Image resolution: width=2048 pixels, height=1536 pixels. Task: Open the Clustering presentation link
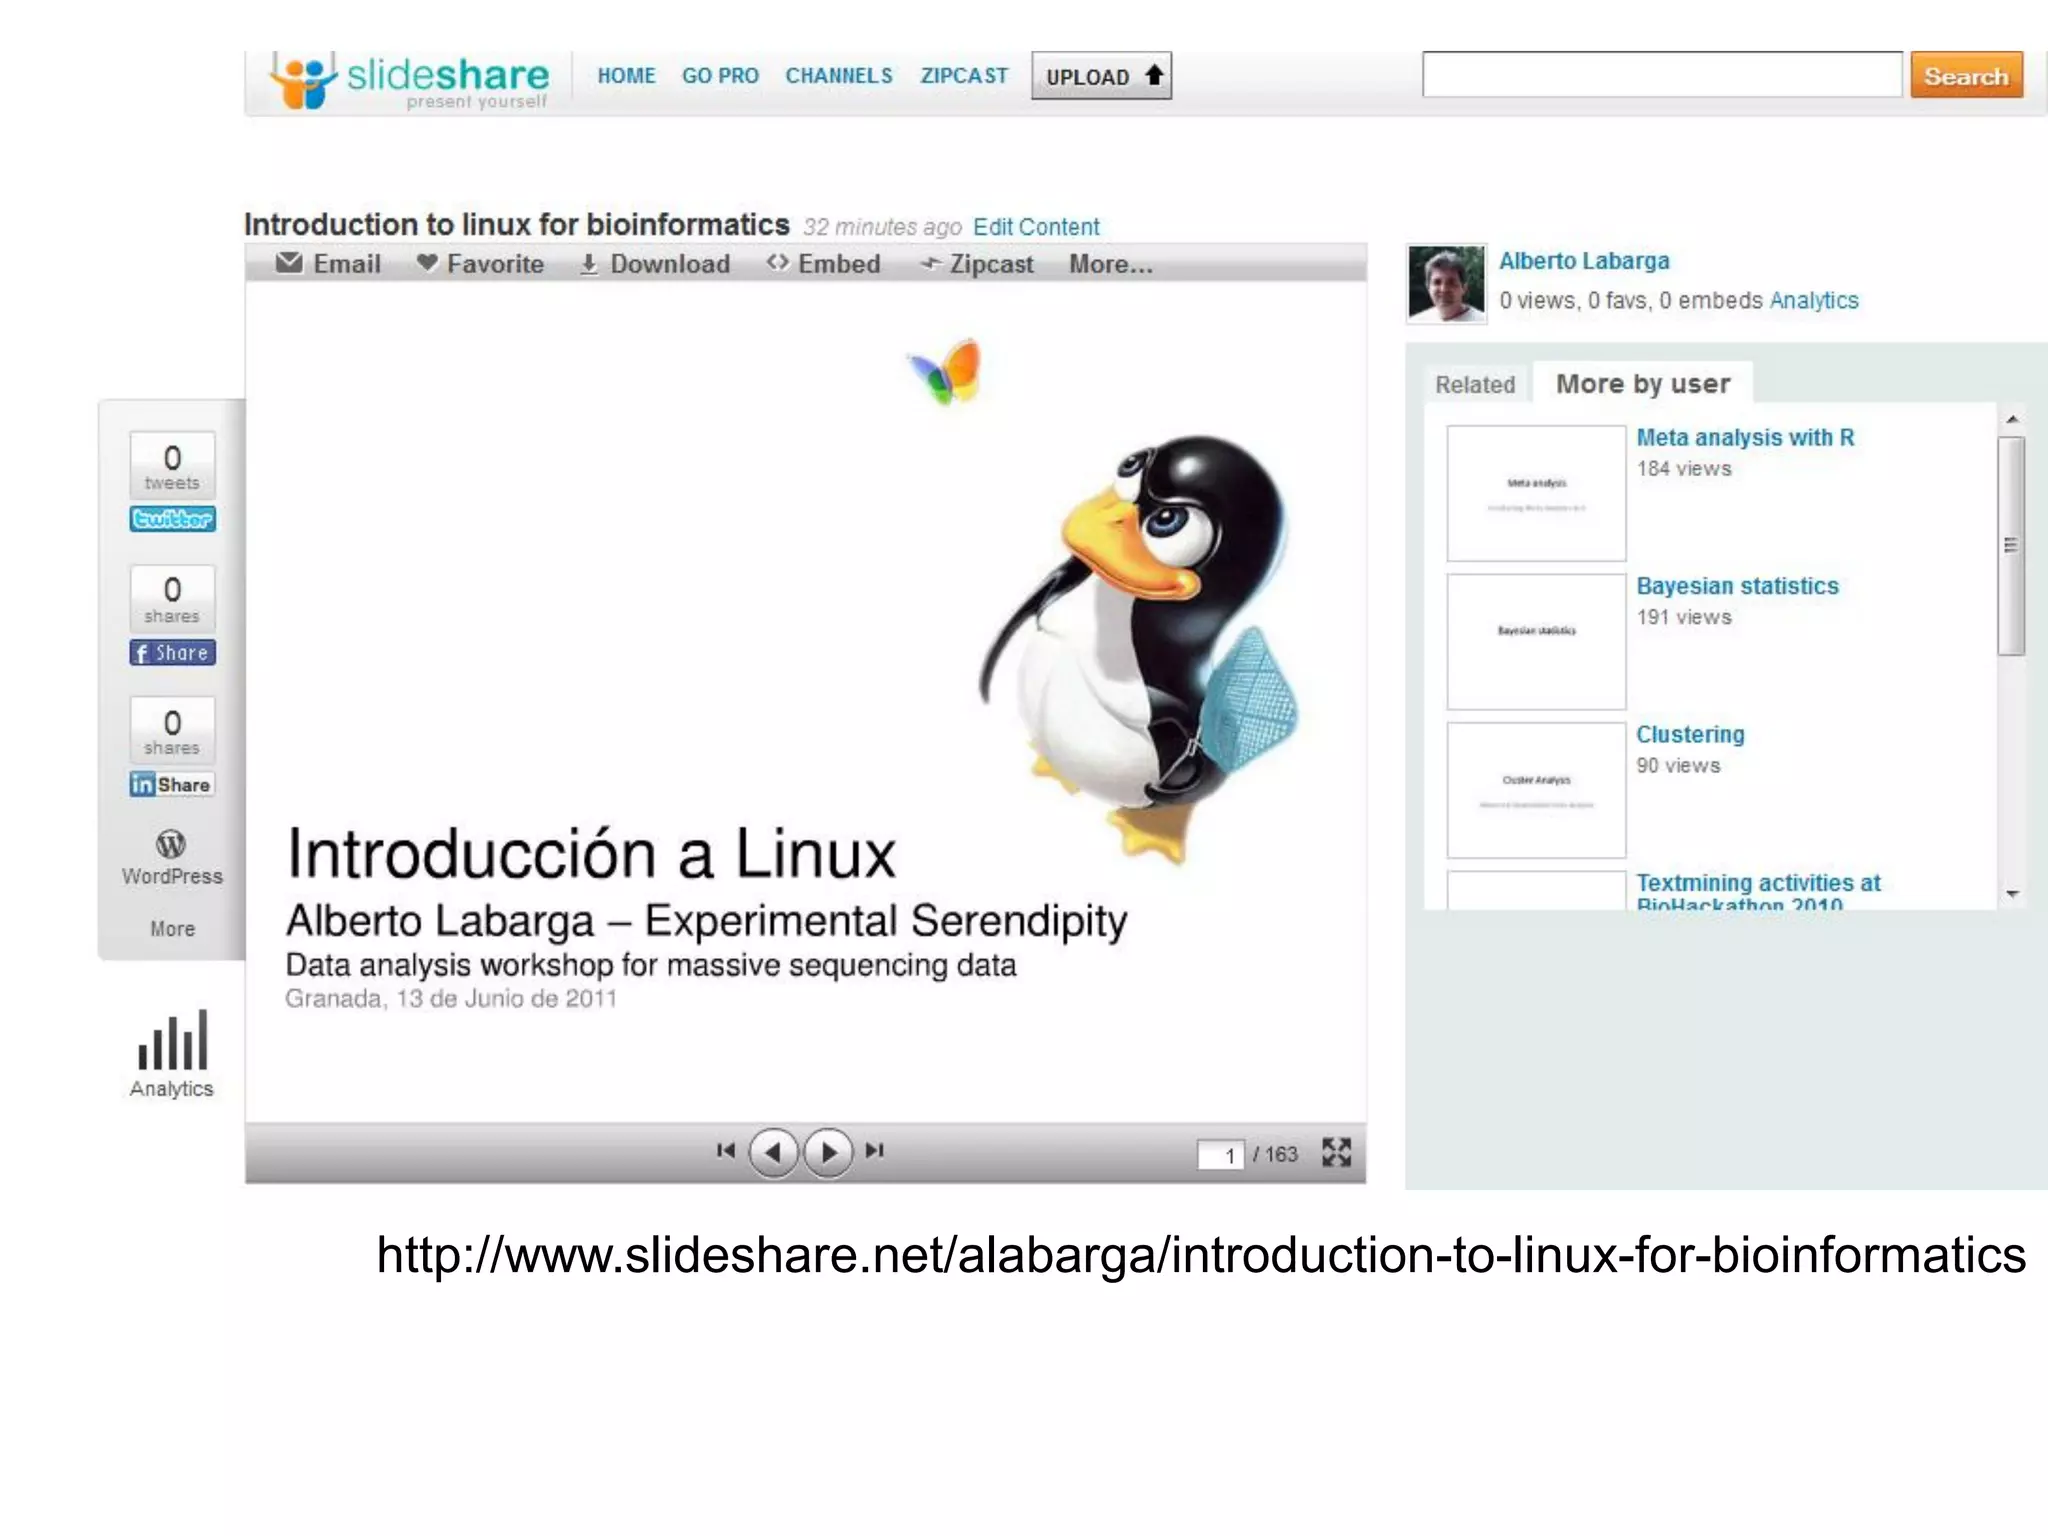tap(1690, 735)
